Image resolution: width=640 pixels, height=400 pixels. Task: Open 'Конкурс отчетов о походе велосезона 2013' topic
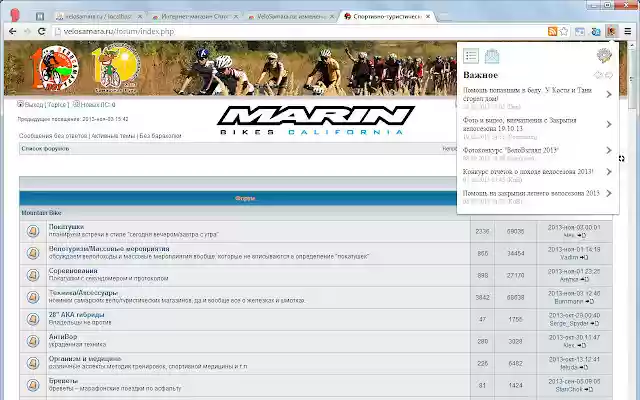pyautogui.click(x=528, y=172)
